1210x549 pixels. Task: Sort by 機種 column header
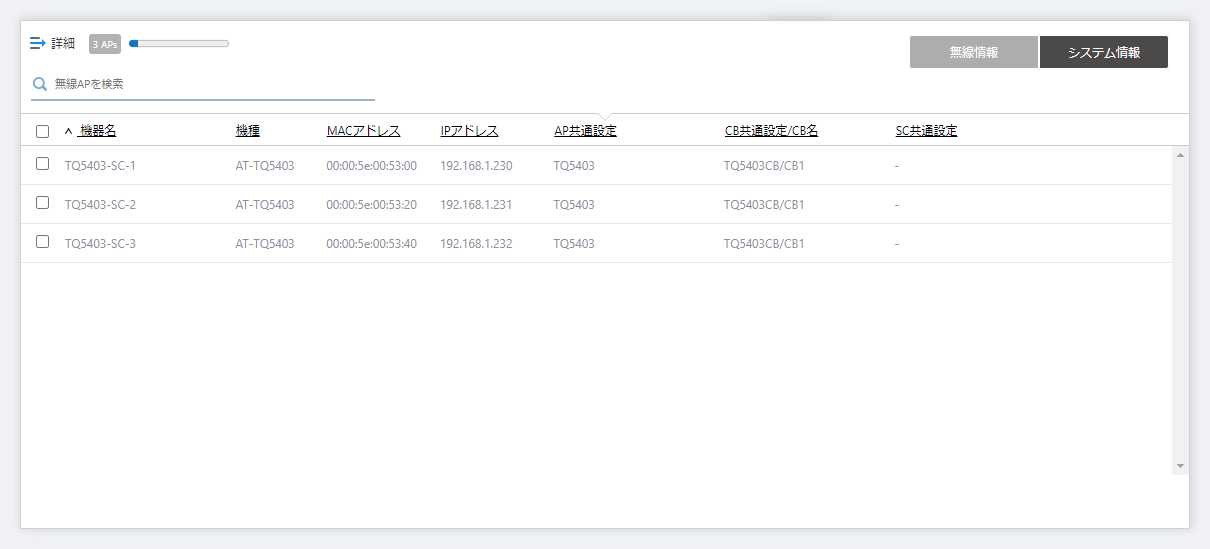248,131
